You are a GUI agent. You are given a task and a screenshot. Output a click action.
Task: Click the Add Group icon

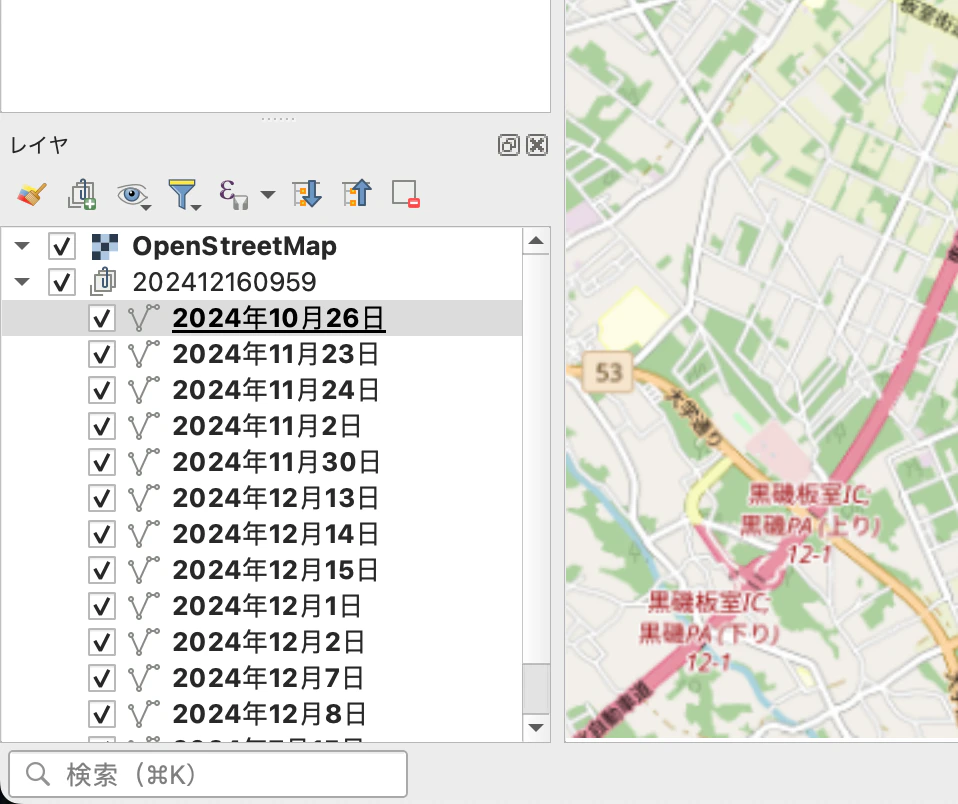pyautogui.click(x=82, y=194)
